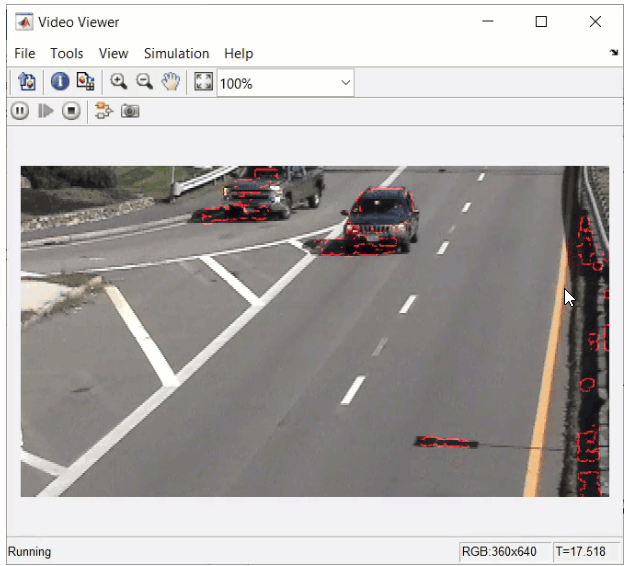627x566 pixels.
Task: Select the Pan hand tool
Action: pos(171,82)
